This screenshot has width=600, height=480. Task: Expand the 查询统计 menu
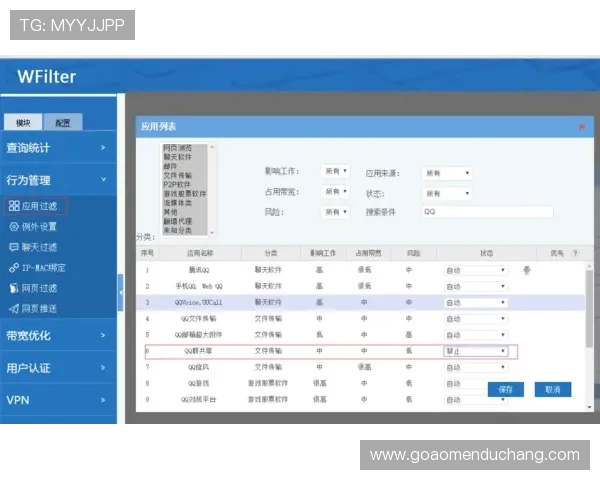[x=58, y=148]
